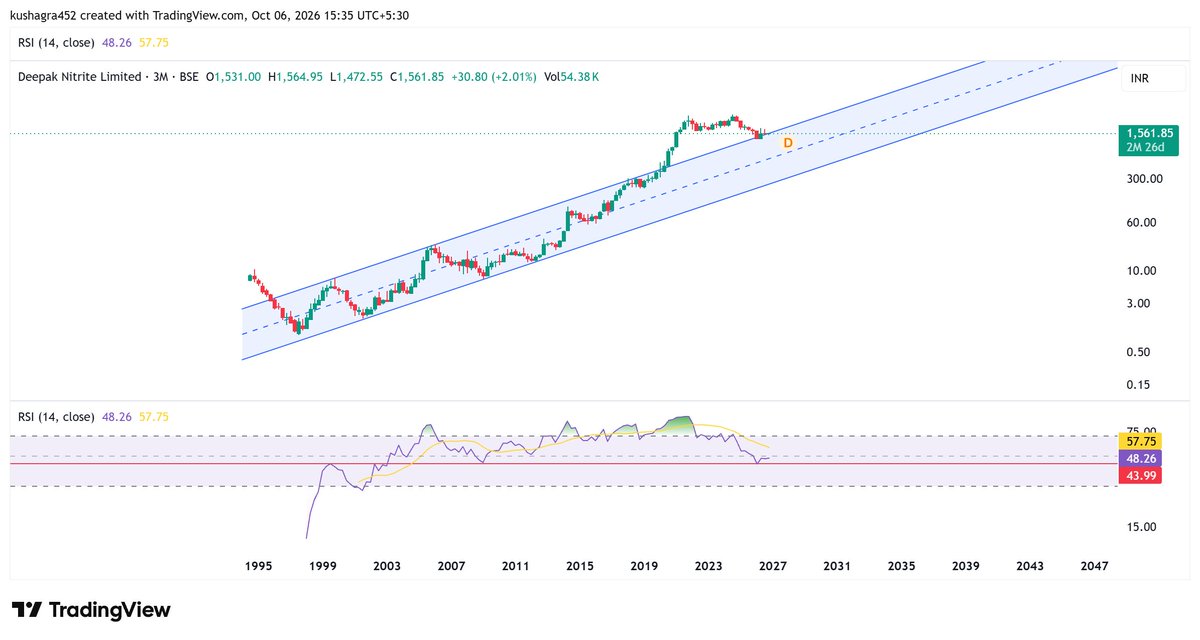Viewport: 1200px width, 640px height.
Task: Click the H1,564.95 high value
Action: pyautogui.click(x=296, y=77)
